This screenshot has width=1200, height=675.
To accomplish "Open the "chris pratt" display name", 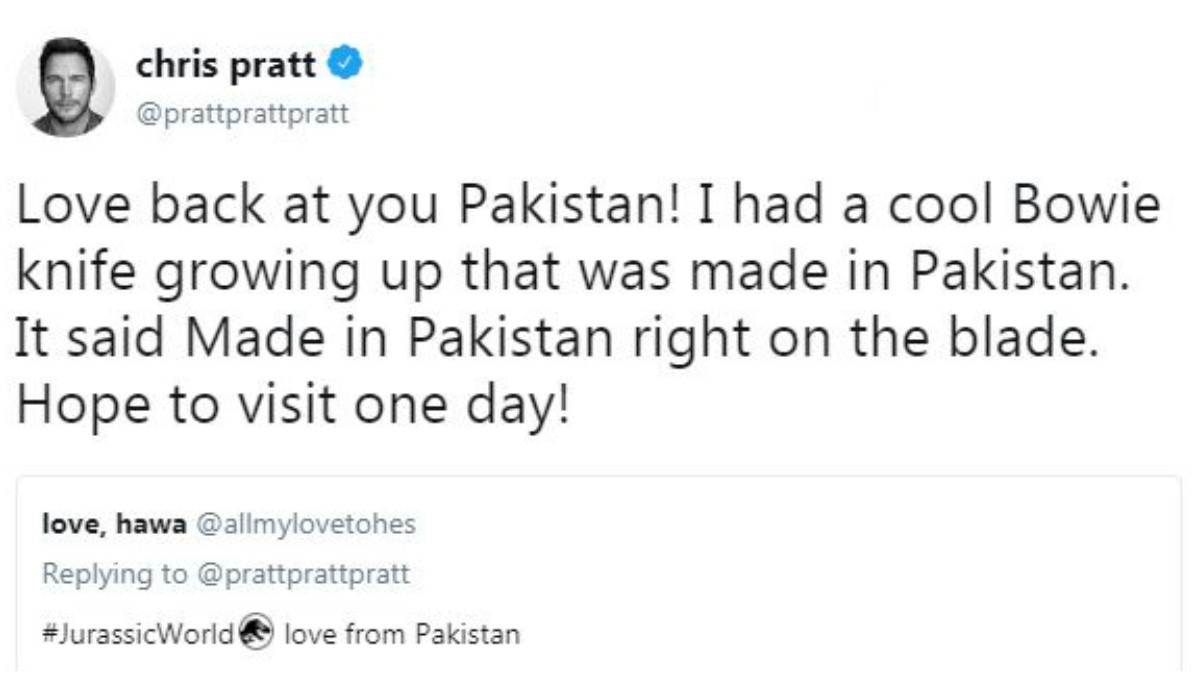I will coord(226,66).
